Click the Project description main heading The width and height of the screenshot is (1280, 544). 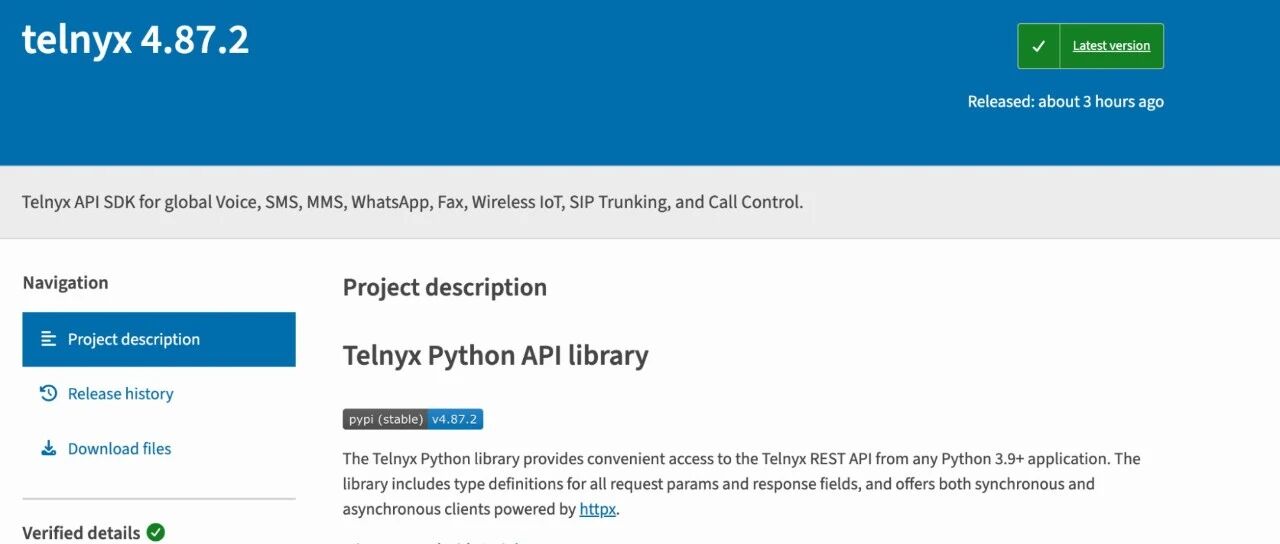click(x=445, y=287)
